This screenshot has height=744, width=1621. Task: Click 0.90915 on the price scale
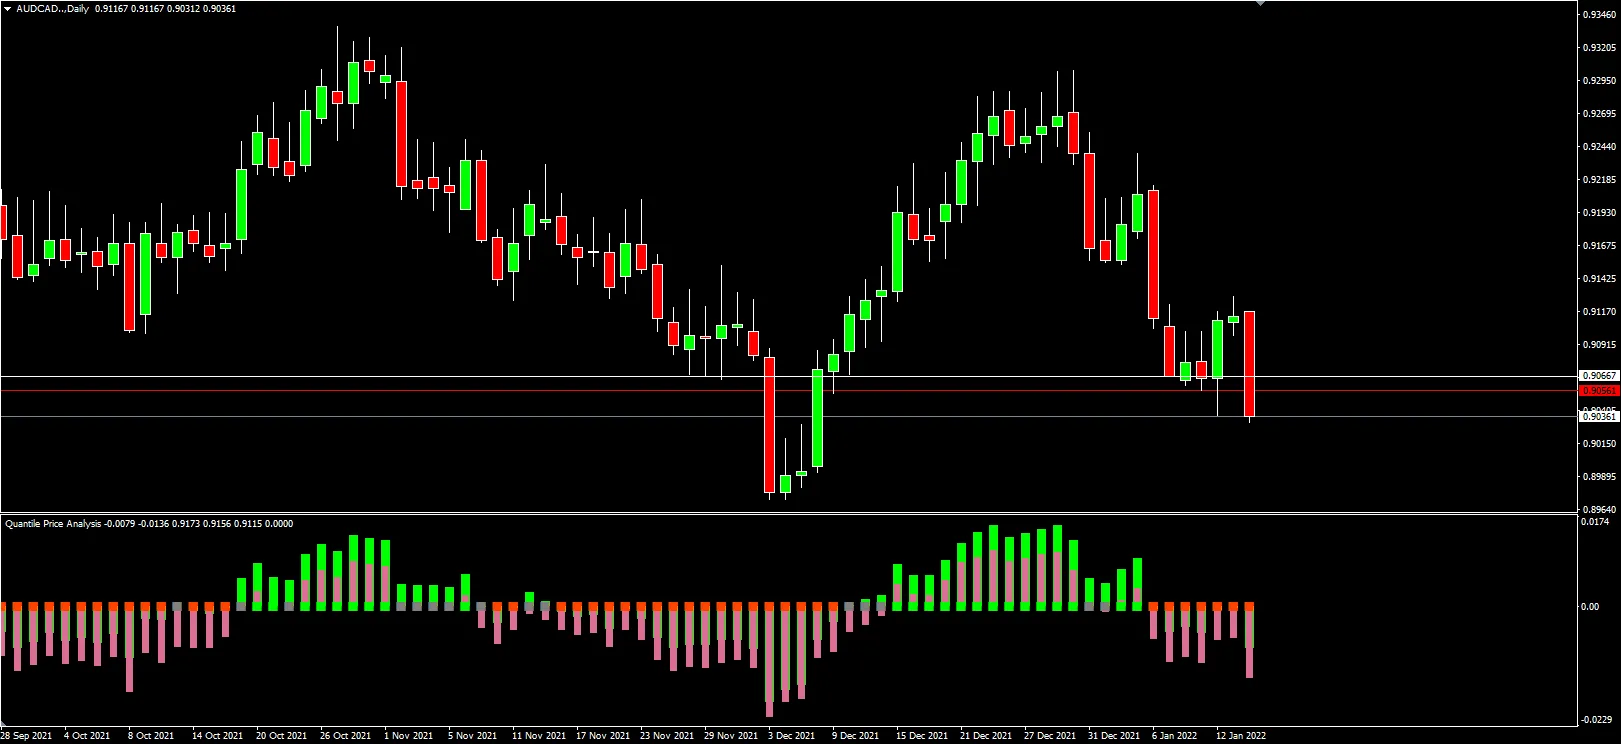pos(1601,345)
